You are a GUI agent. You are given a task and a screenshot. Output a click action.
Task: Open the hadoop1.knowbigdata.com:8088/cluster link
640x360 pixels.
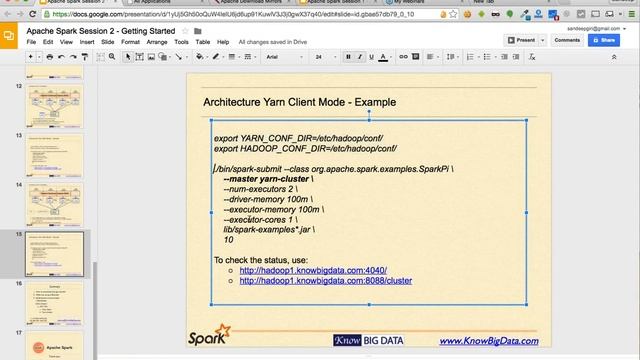coord(326,281)
